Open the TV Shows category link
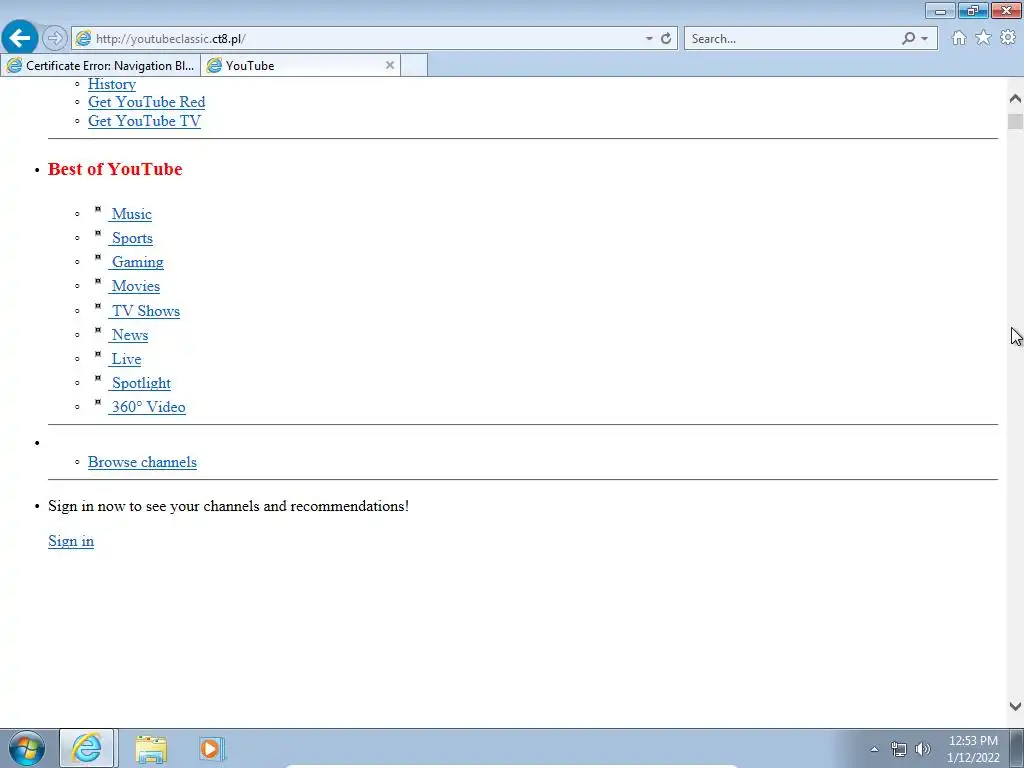 coord(144,312)
